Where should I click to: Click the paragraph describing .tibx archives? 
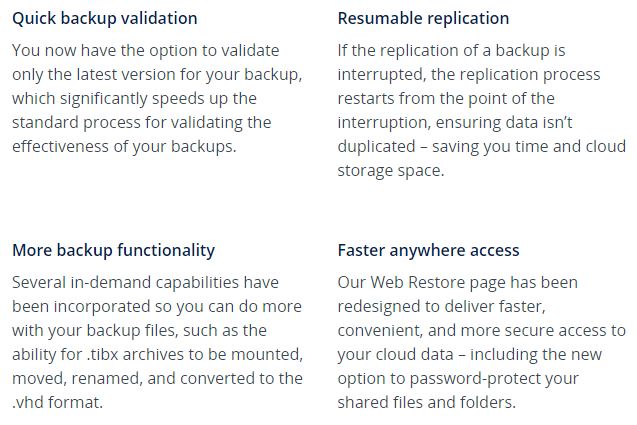[x=158, y=342]
